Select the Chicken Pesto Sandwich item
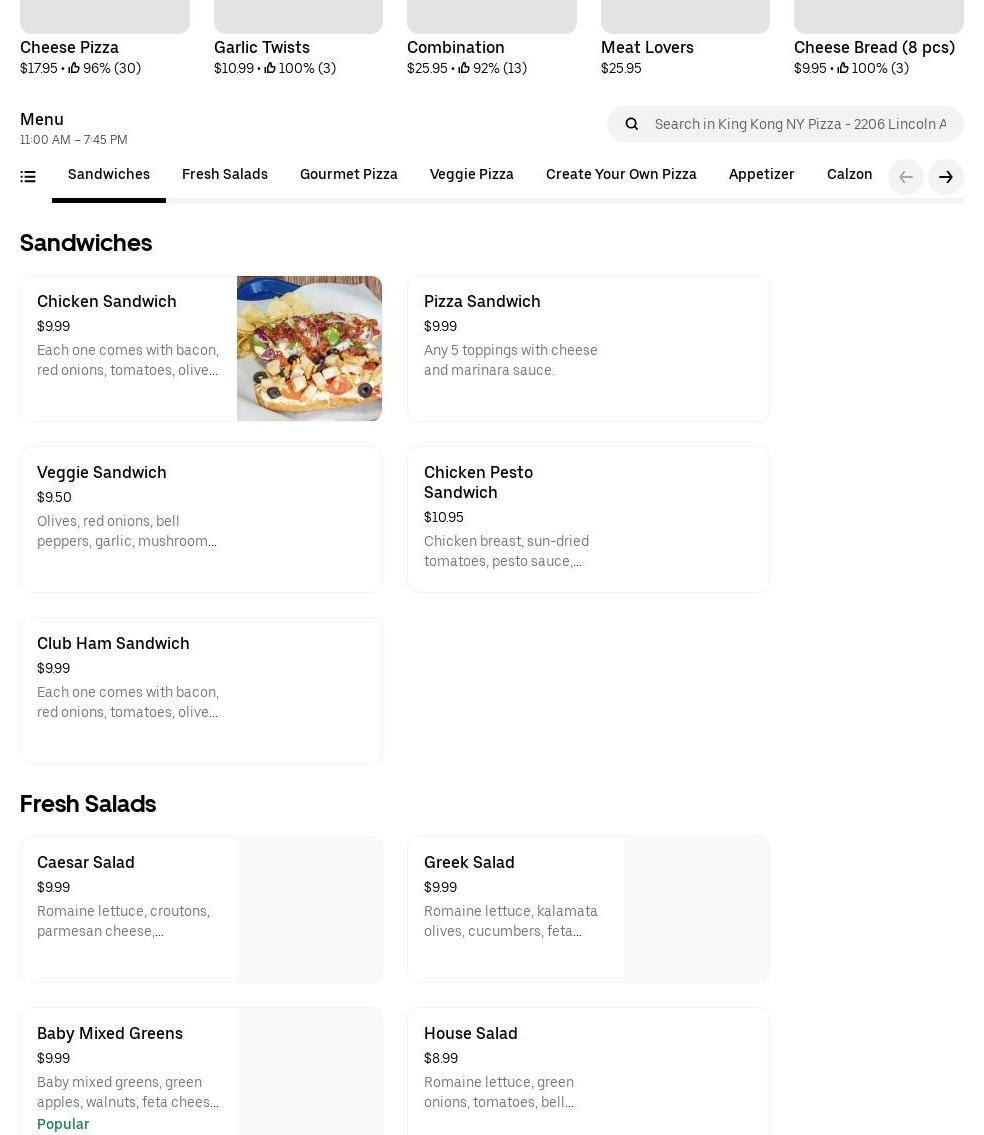This screenshot has height=1135, width=984. click(x=588, y=519)
